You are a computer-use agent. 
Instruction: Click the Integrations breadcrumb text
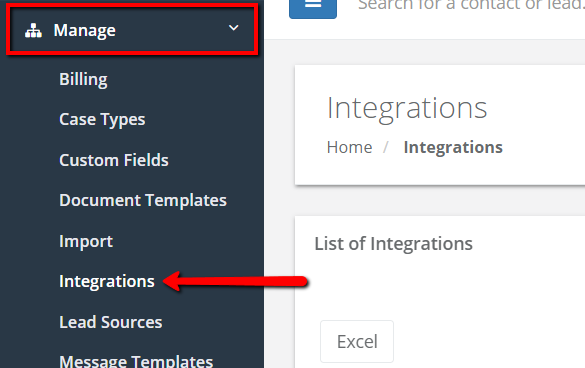453,147
